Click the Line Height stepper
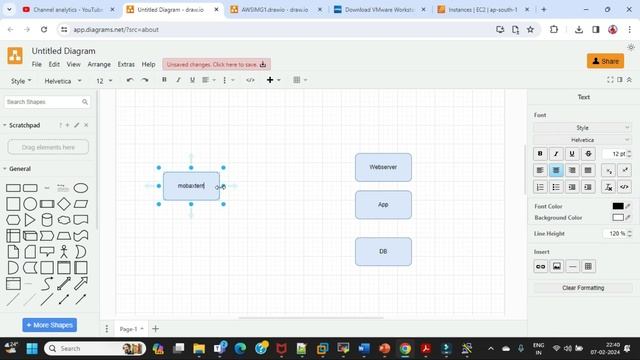Viewport: 640px width, 360px height. (629, 233)
